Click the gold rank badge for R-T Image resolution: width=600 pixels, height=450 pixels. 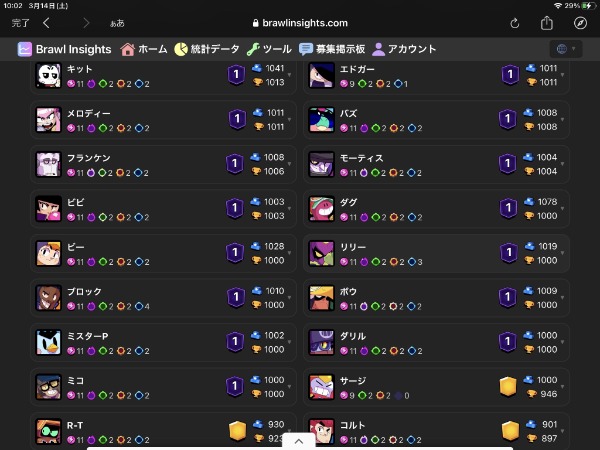coord(237,431)
